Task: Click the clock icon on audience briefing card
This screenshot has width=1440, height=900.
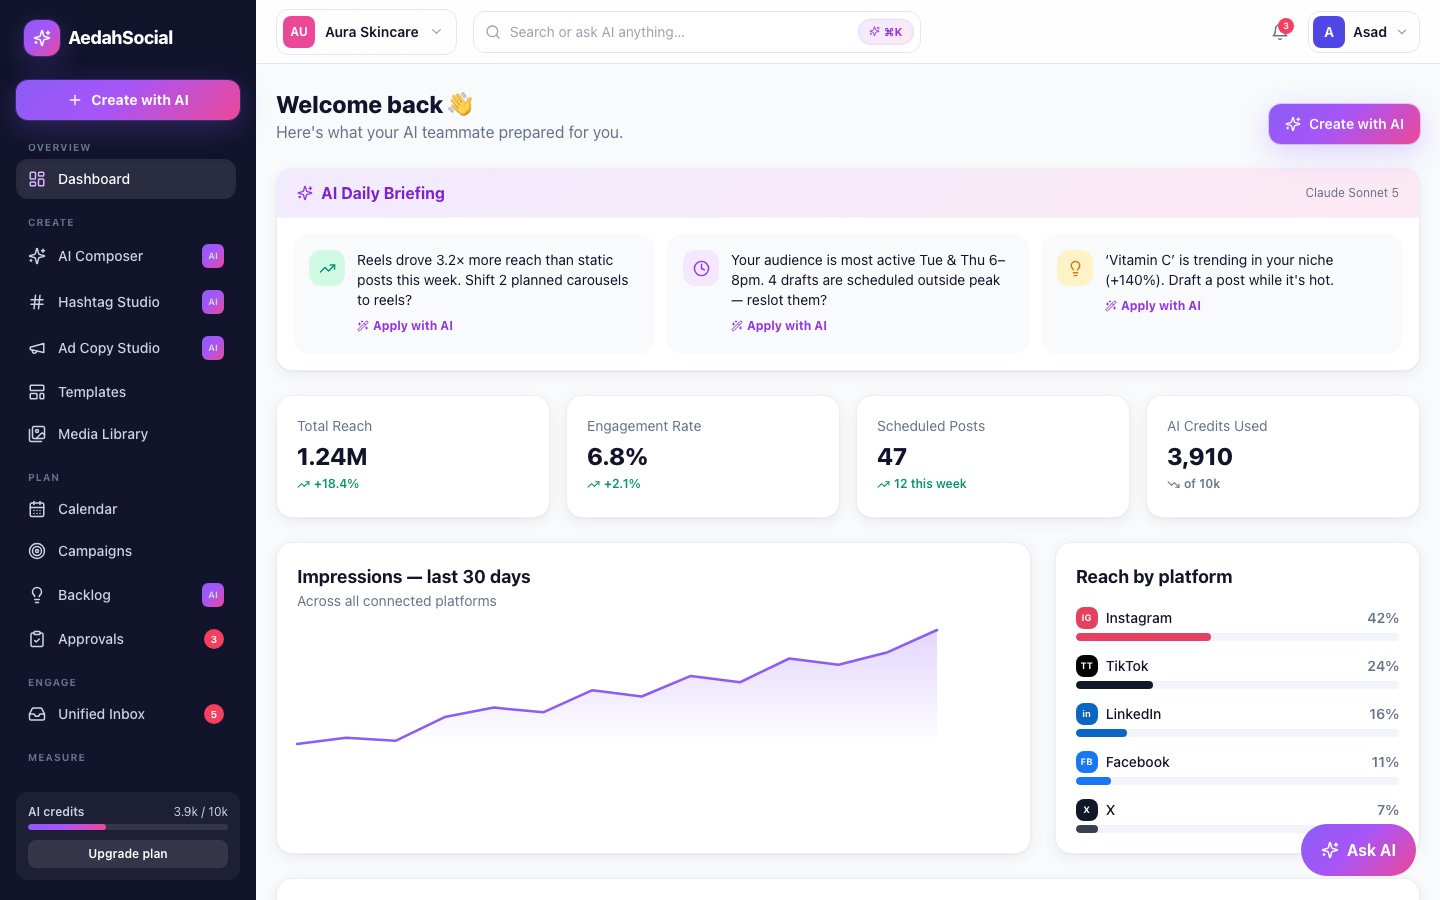Action: pyautogui.click(x=701, y=268)
